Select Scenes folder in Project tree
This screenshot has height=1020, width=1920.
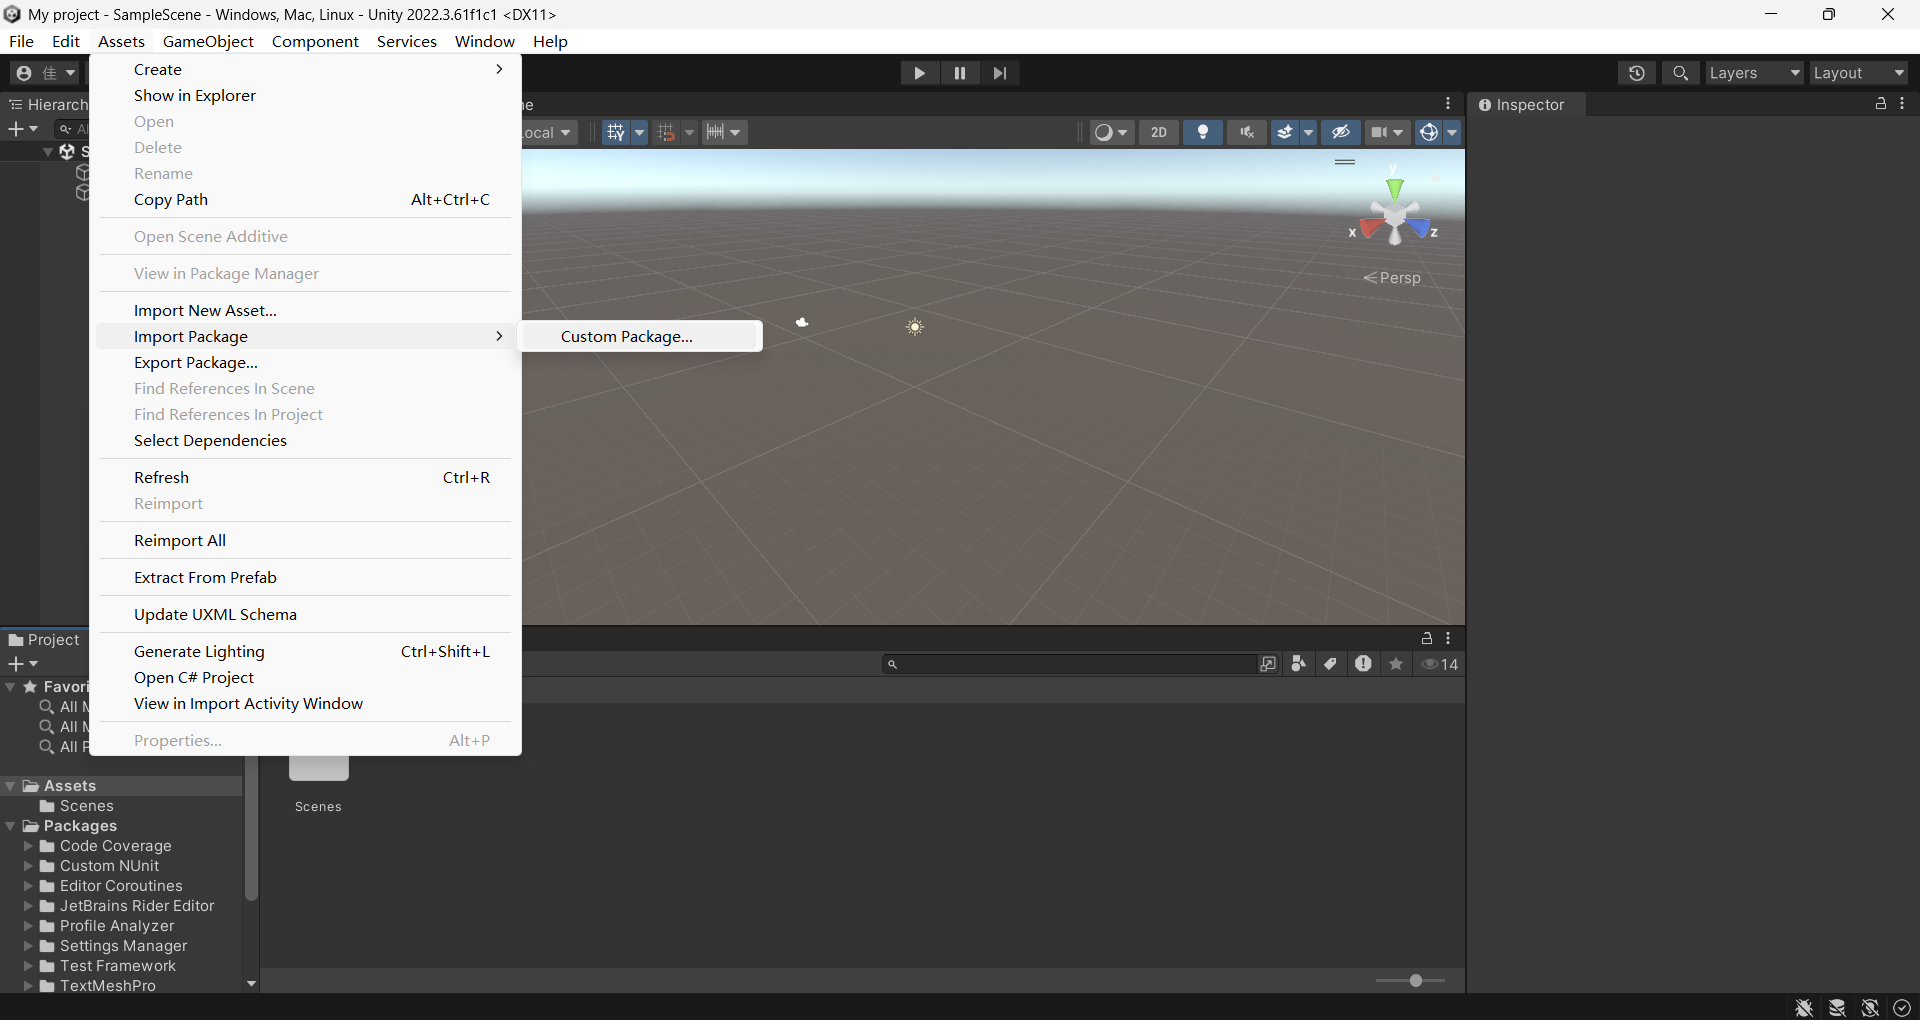[87, 806]
